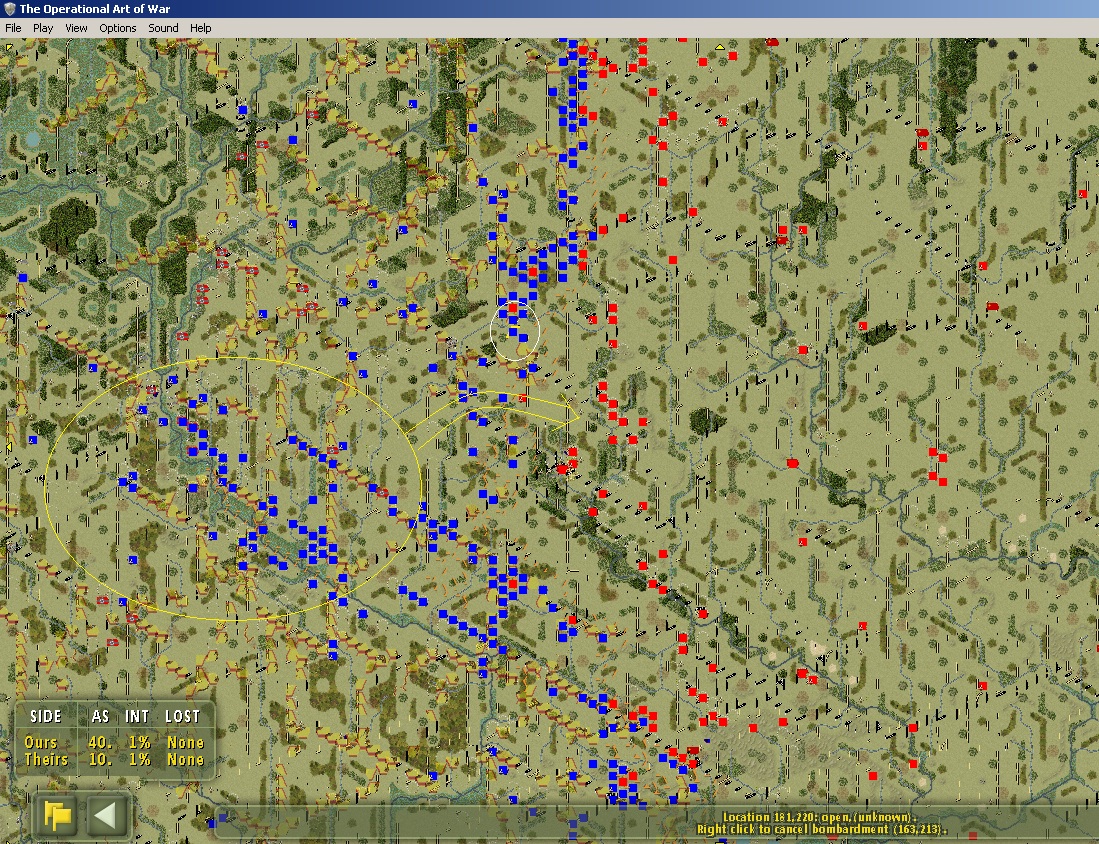Click the yellow left-arrow map scroll marker
Screen dimensions: 1099x844
[8, 447]
